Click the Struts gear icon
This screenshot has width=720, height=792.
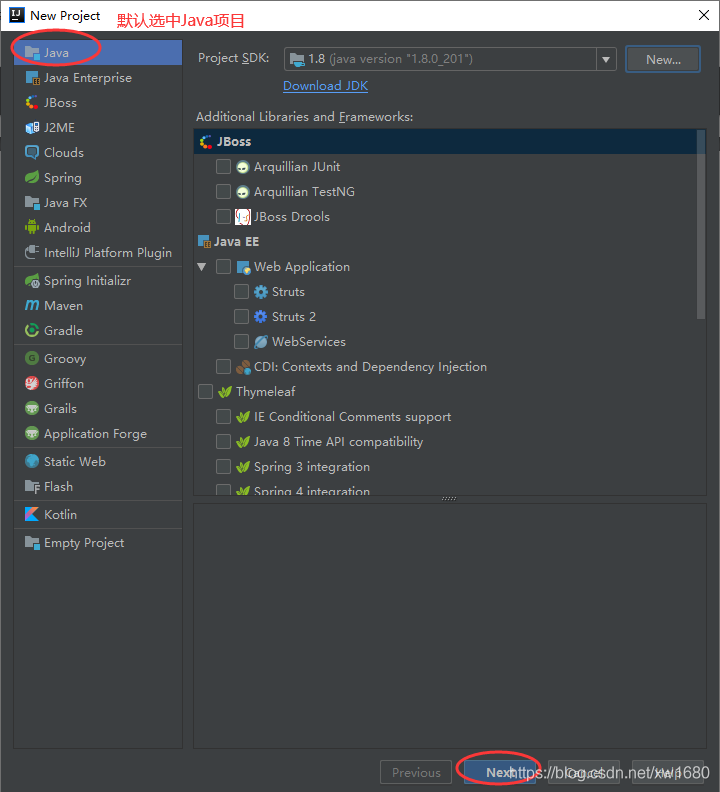[x=261, y=292]
